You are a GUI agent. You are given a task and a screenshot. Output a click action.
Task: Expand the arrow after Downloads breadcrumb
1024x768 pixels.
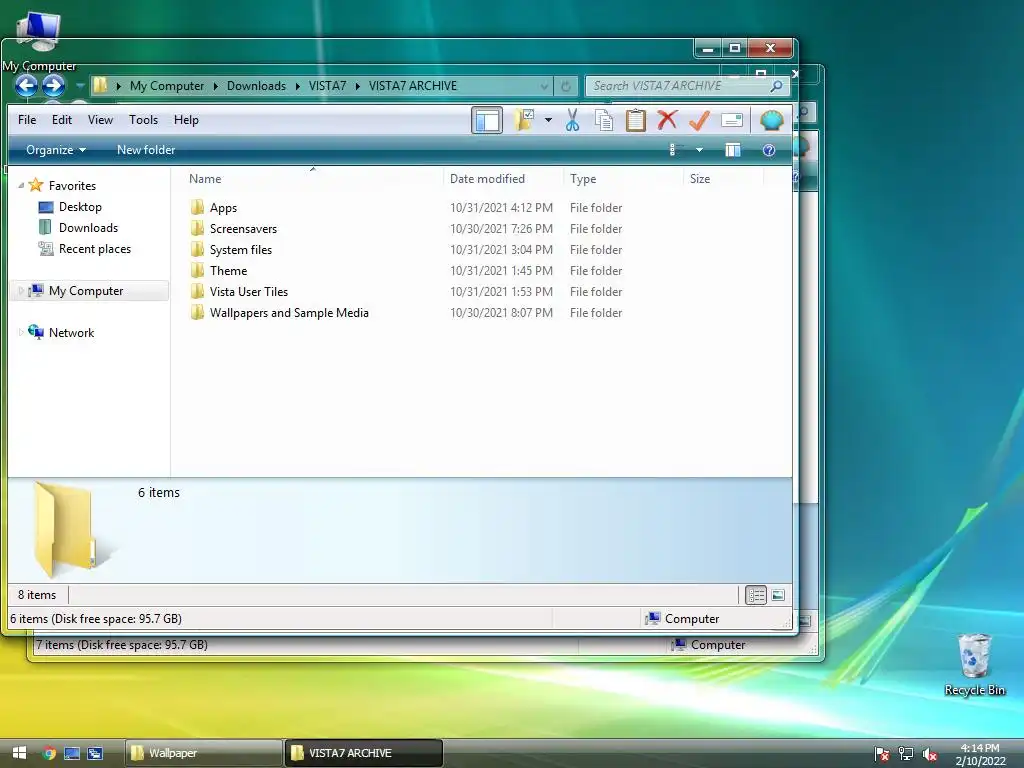tap(297, 86)
